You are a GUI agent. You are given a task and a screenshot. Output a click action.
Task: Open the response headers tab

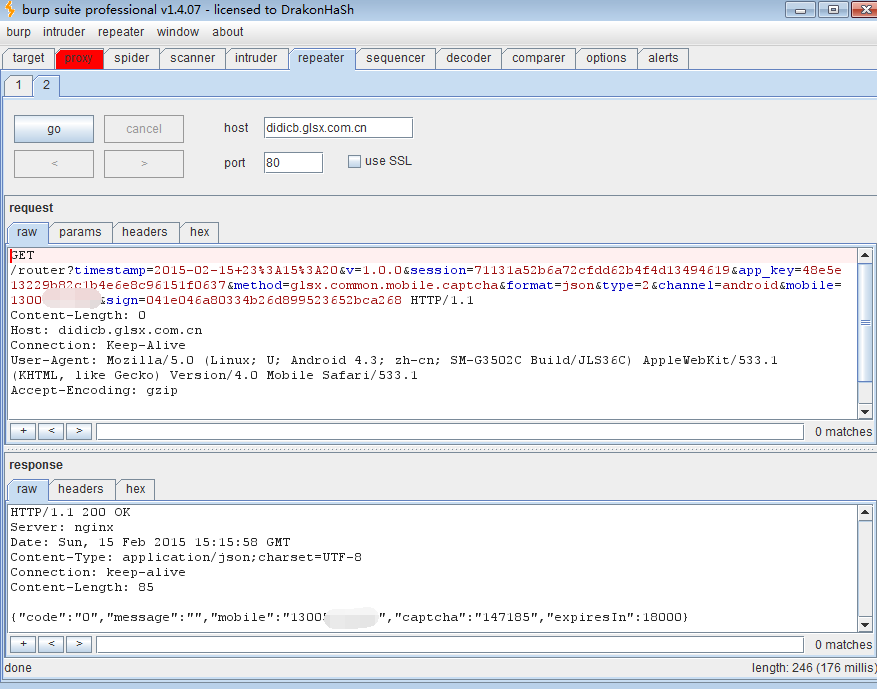(81, 489)
